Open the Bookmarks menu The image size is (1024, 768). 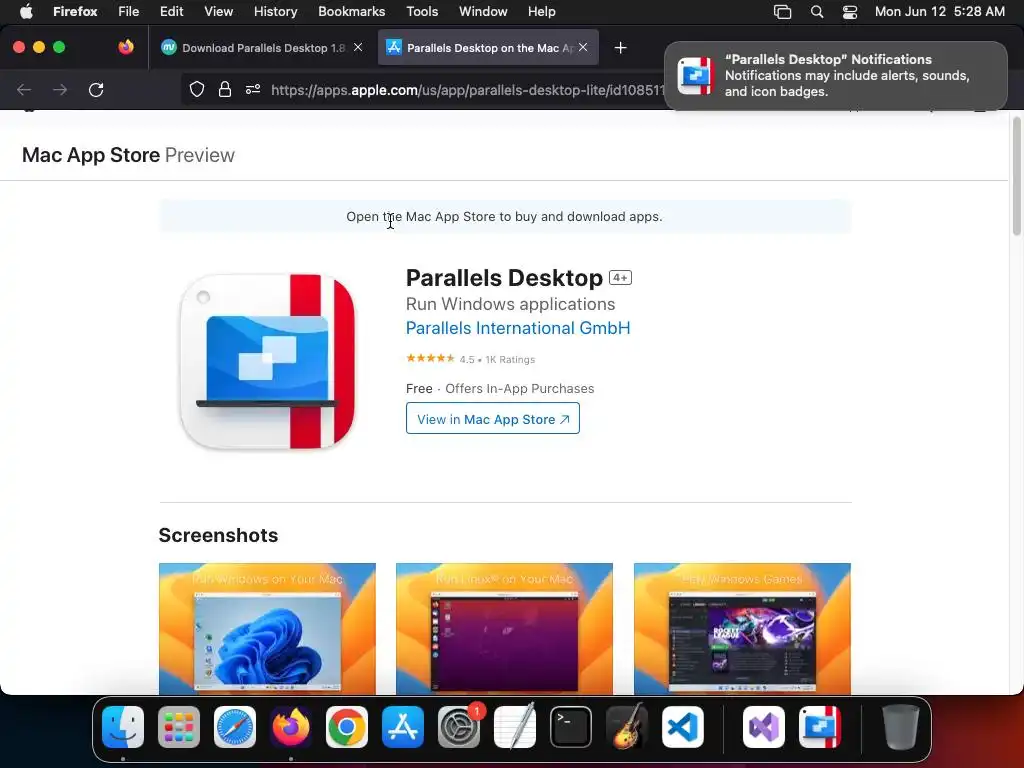point(351,11)
